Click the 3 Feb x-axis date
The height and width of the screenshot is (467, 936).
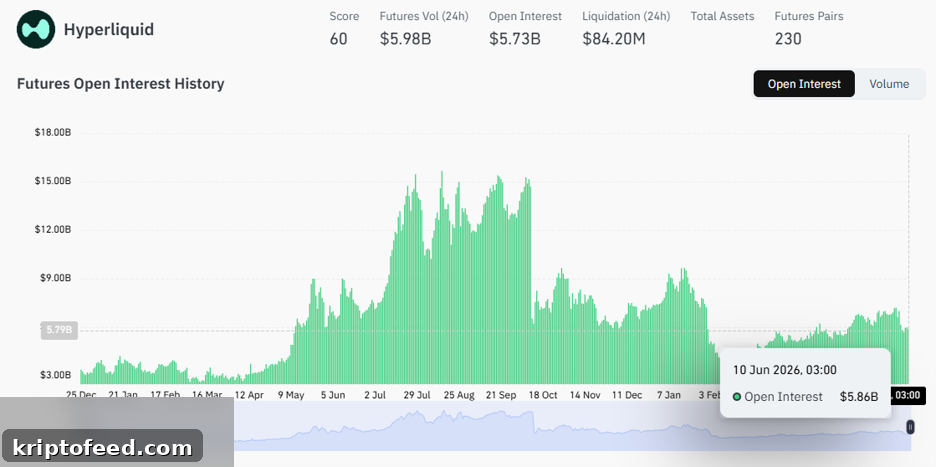click(x=709, y=395)
